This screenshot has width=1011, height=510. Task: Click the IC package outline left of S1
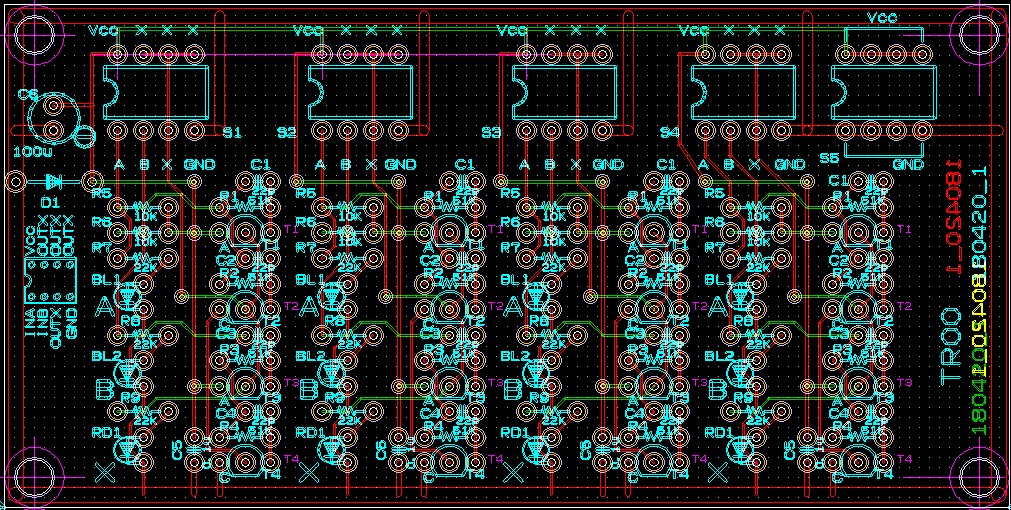154,92
